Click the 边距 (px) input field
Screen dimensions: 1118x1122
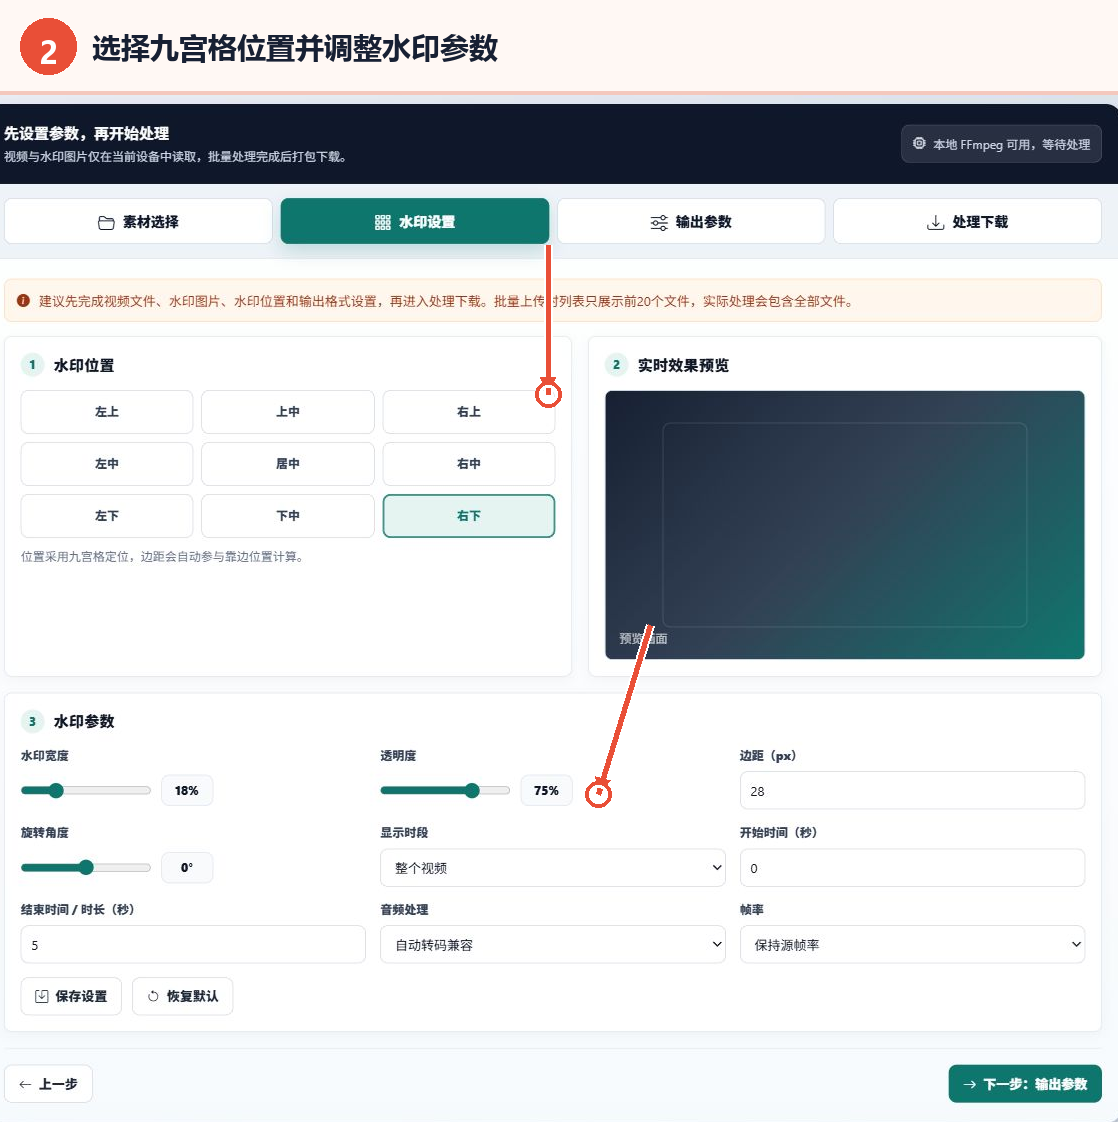click(x=912, y=791)
